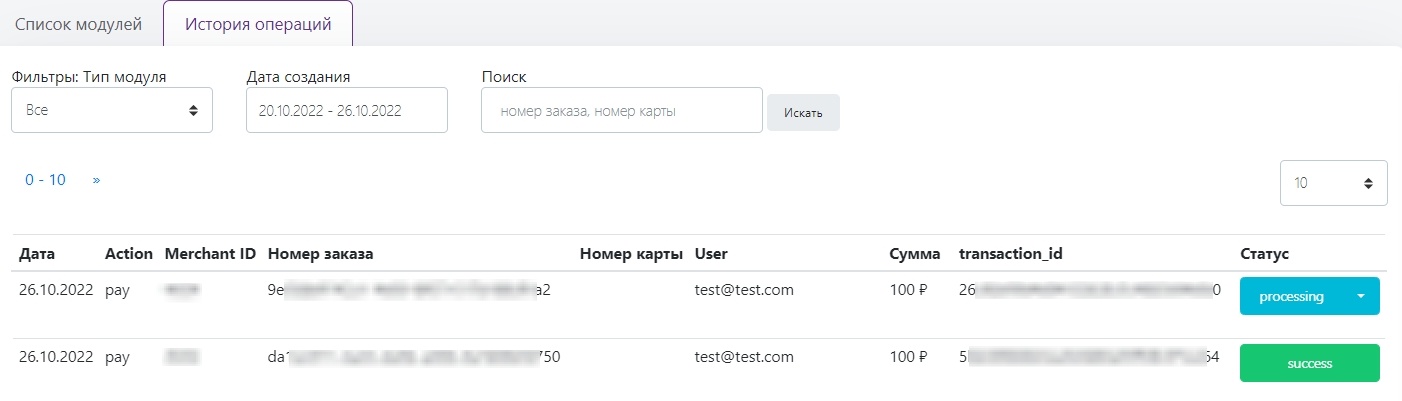Switch to the Список модулей tab
This screenshot has width=1402, height=401.
pyautogui.click(x=78, y=24)
